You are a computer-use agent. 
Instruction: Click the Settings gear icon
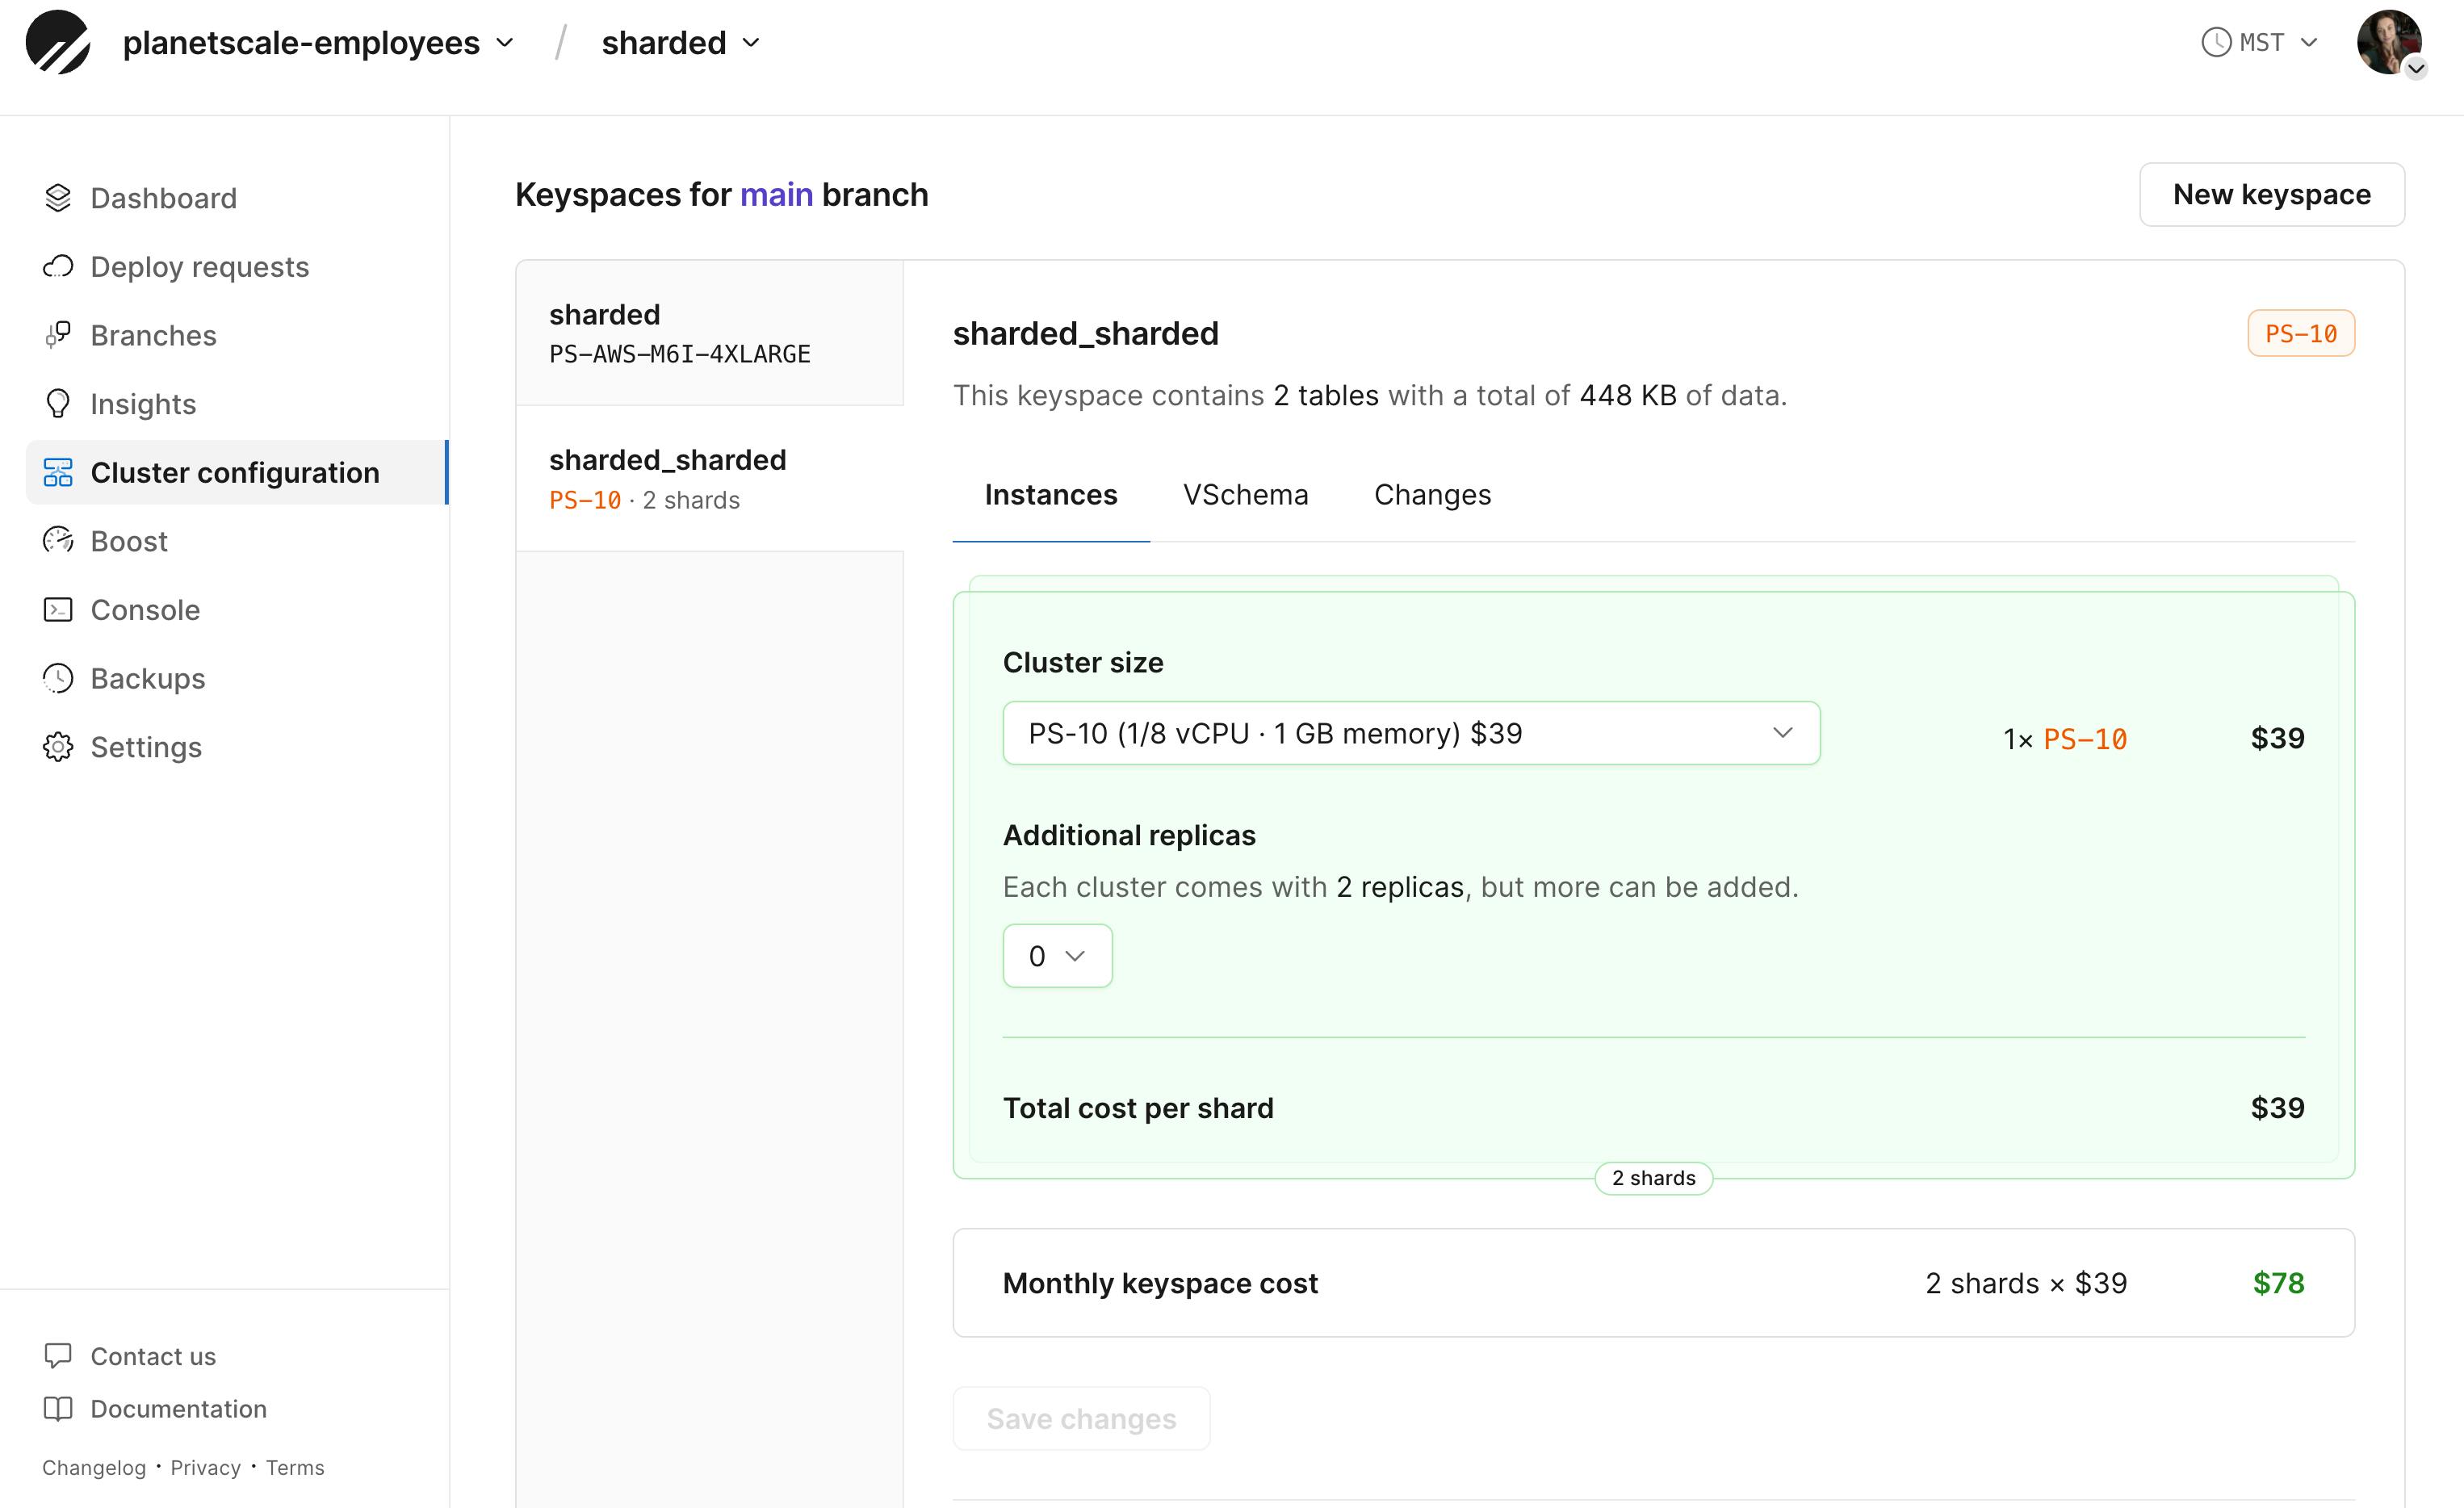pyautogui.click(x=58, y=747)
